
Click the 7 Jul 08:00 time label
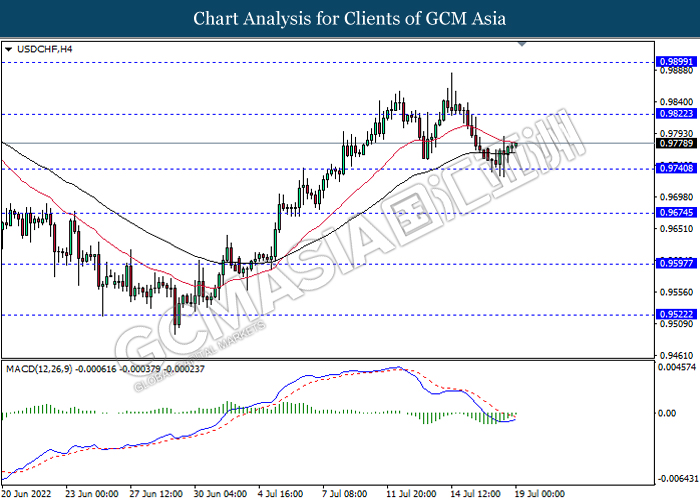pos(345,494)
